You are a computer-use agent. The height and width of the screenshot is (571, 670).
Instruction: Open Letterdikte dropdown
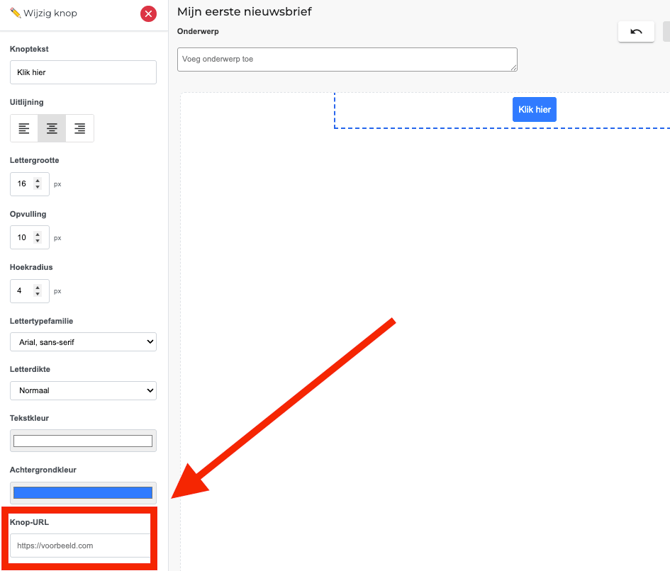tap(83, 390)
